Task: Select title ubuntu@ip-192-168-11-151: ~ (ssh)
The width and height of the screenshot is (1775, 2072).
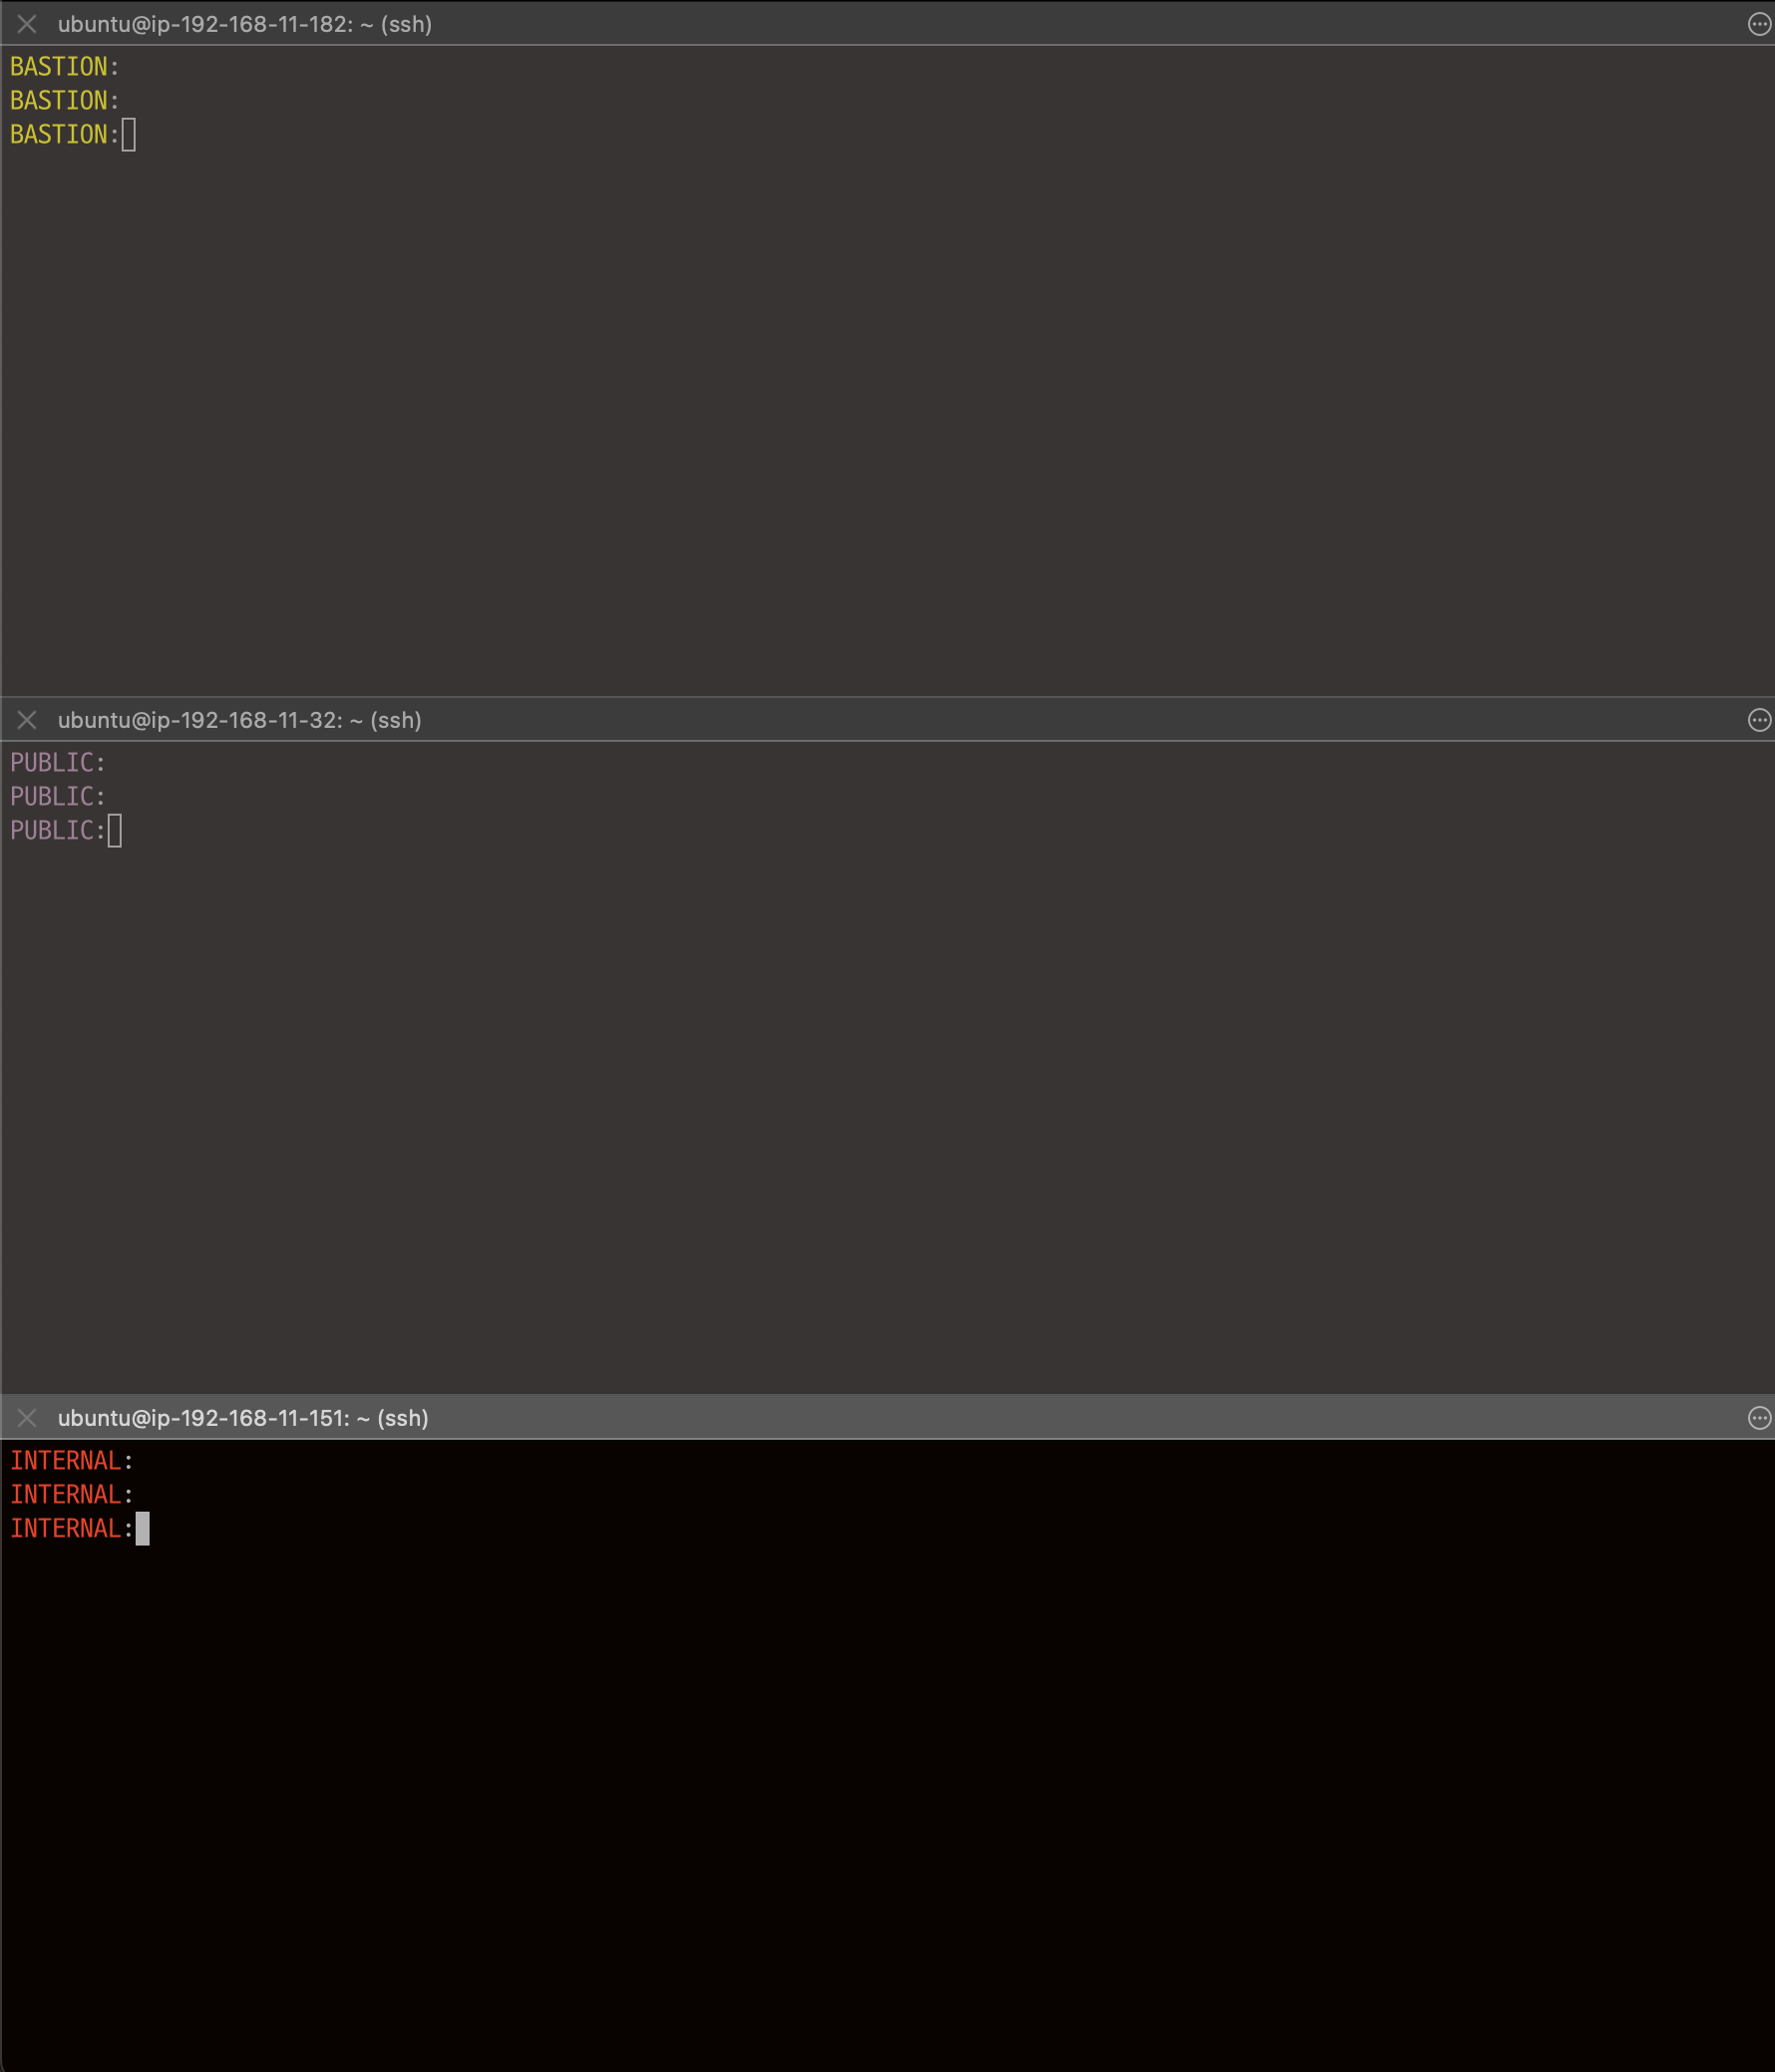Action: tap(243, 1418)
